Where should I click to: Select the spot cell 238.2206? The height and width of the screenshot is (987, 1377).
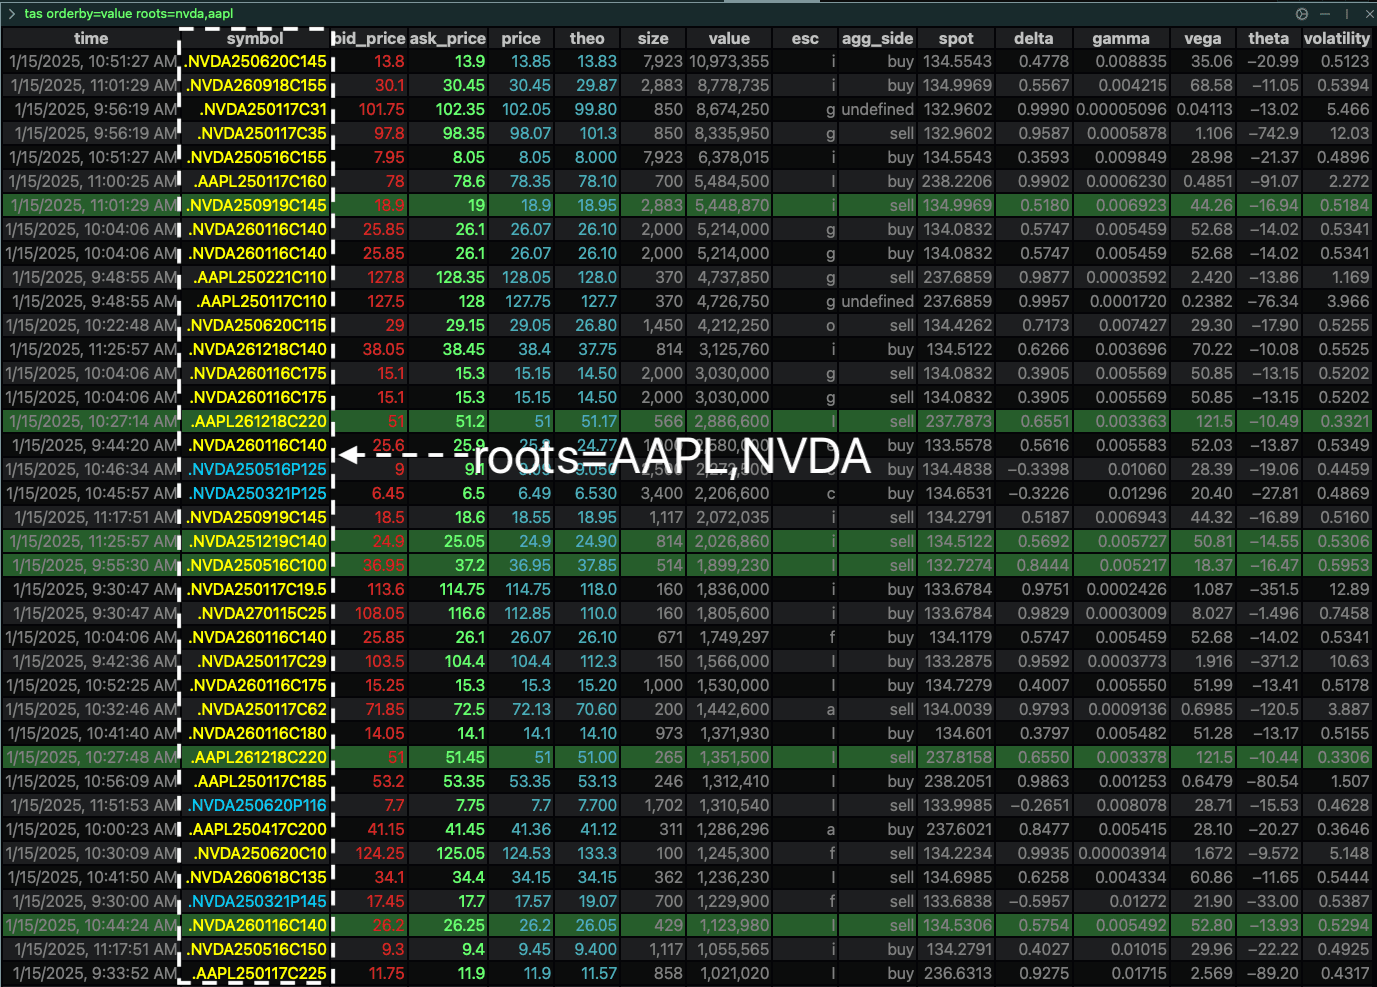(x=957, y=181)
